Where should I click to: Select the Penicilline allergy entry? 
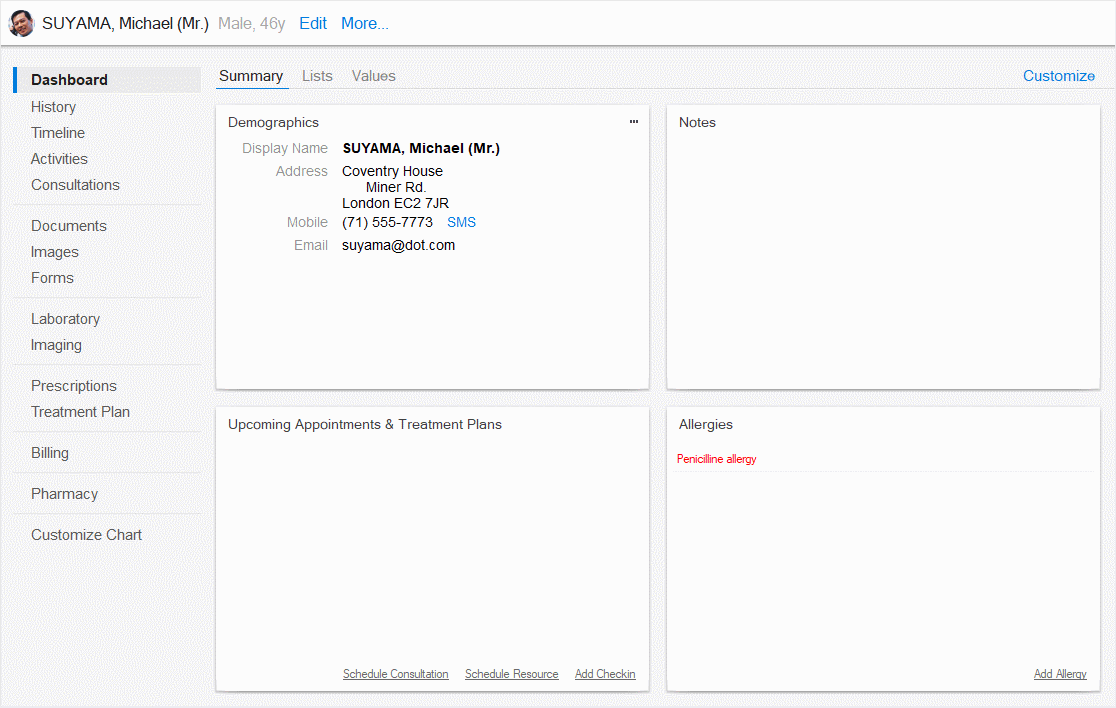(716, 459)
